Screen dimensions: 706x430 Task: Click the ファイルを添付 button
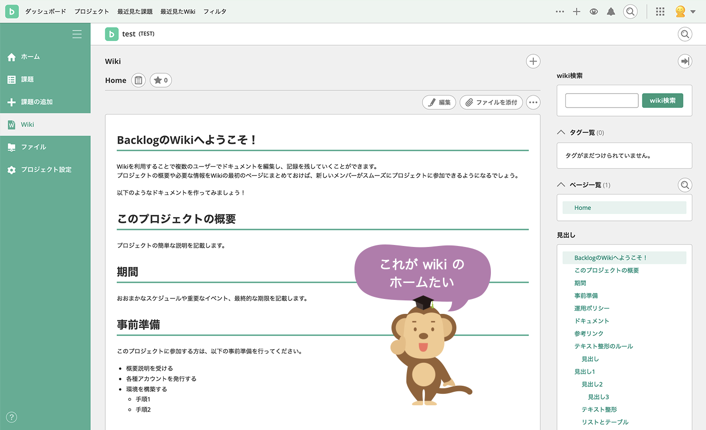pos(491,102)
